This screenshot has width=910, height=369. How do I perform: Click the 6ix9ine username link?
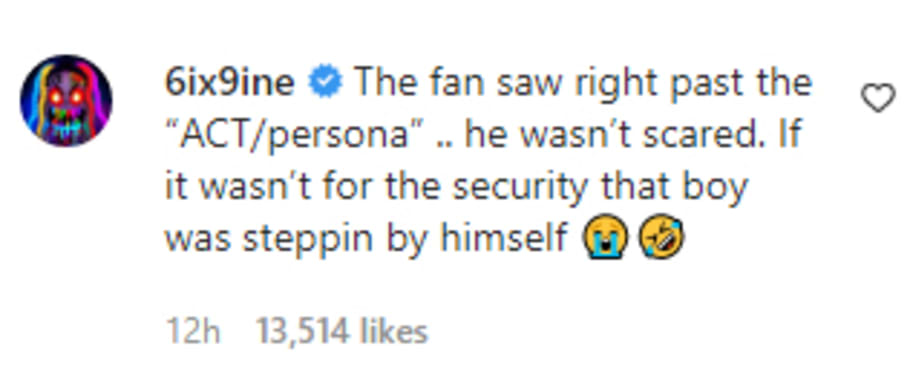(x=230, y=83)
